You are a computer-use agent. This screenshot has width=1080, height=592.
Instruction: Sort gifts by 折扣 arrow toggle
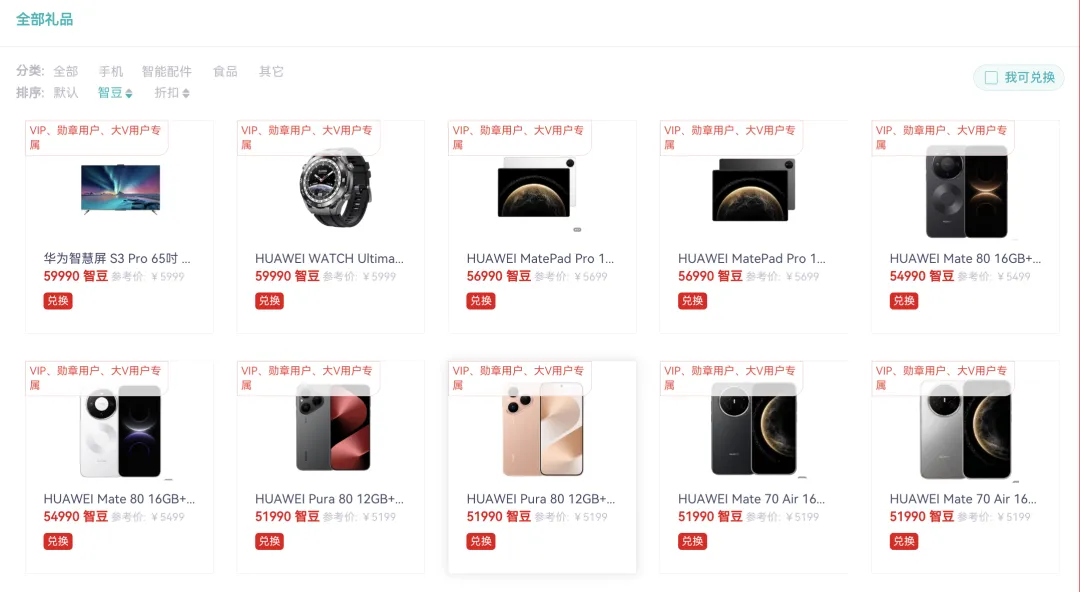[186, 93]
